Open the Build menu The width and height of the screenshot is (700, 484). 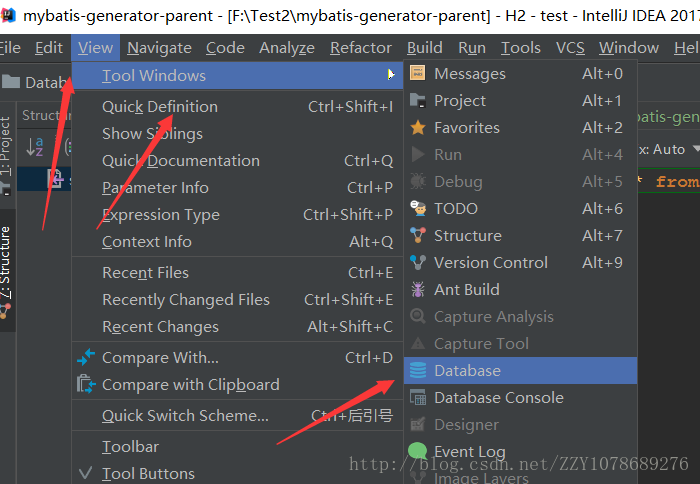pos(425,48)
